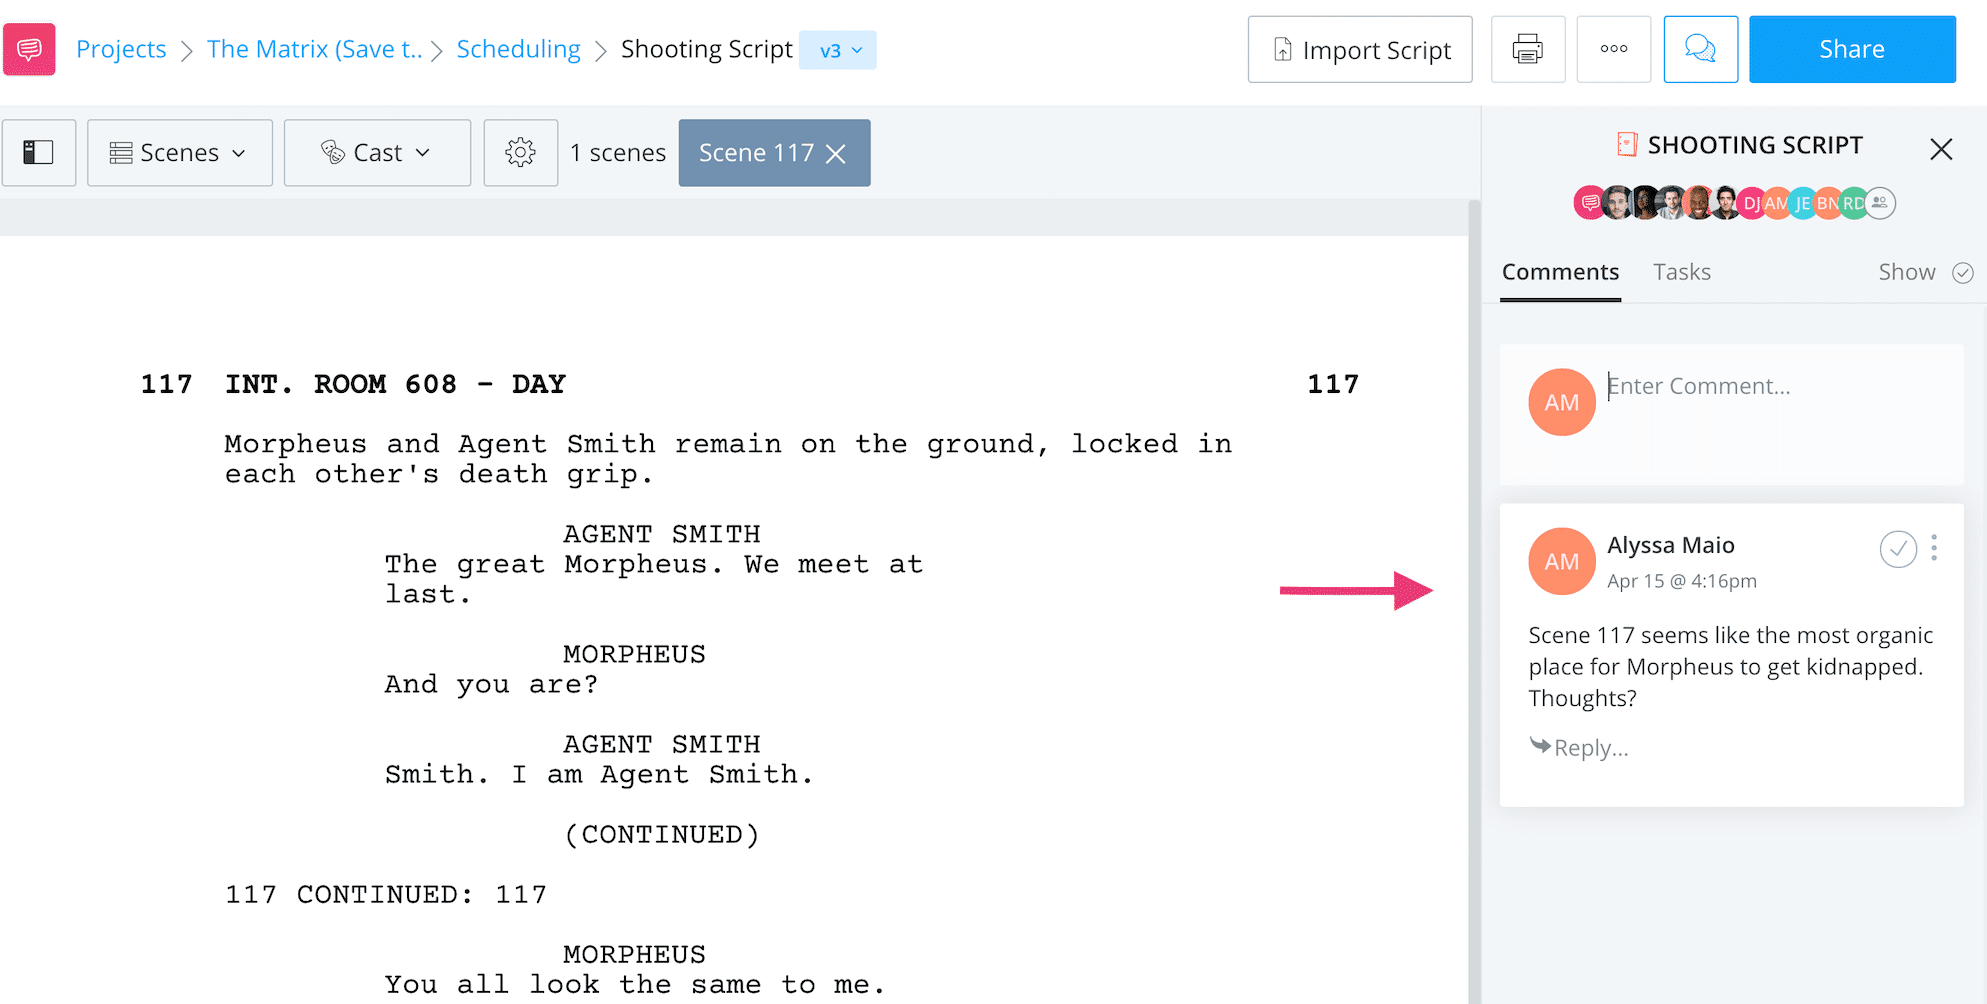The image size is (1987, 1004).
Task: Click 'You all look the same to me.'
Action: pyautogui.click(x=635, y=985)
